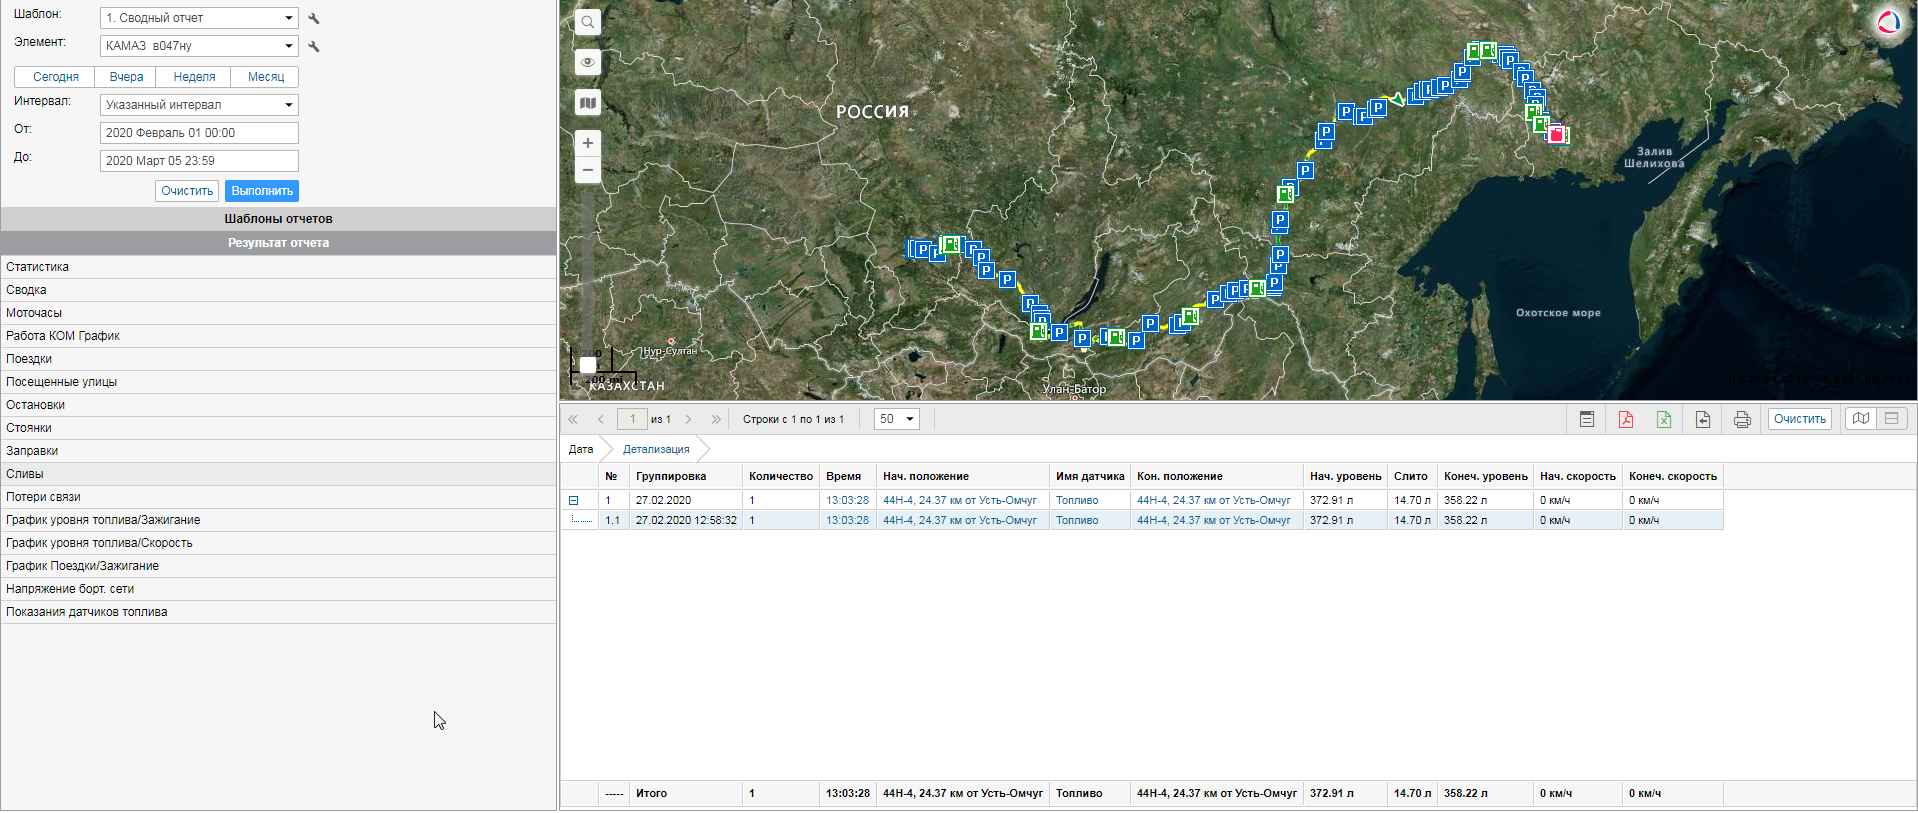Export report to PDF
The width and height of the screenshot is (1918, 813).
click(1626, 419)
